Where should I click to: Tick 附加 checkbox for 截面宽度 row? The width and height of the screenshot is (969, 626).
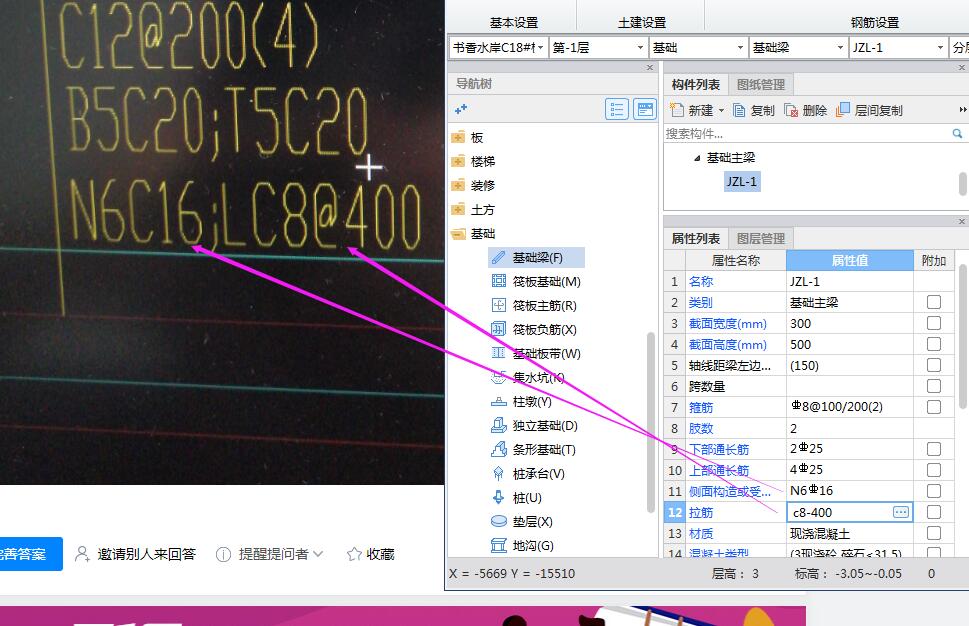(934, 323)
